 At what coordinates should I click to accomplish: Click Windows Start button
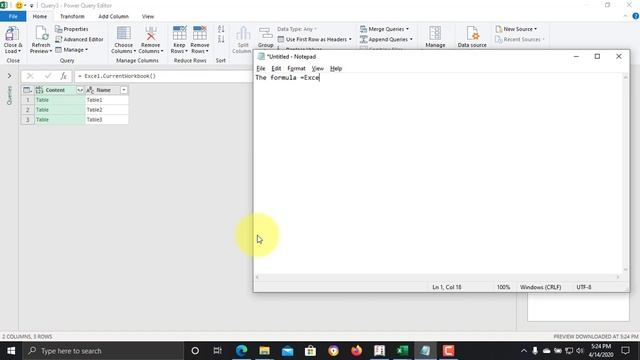pyautogui.click(x=11, y=351)
